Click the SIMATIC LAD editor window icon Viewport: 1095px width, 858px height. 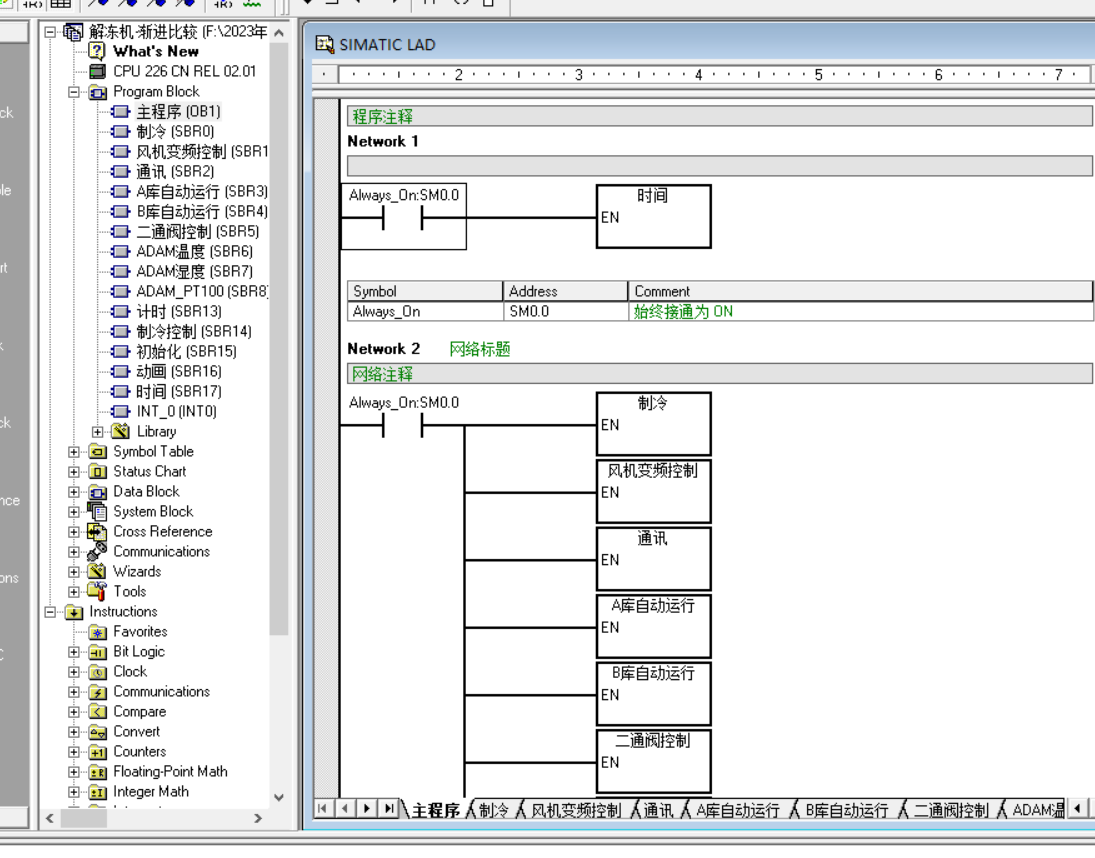(325, 45)
